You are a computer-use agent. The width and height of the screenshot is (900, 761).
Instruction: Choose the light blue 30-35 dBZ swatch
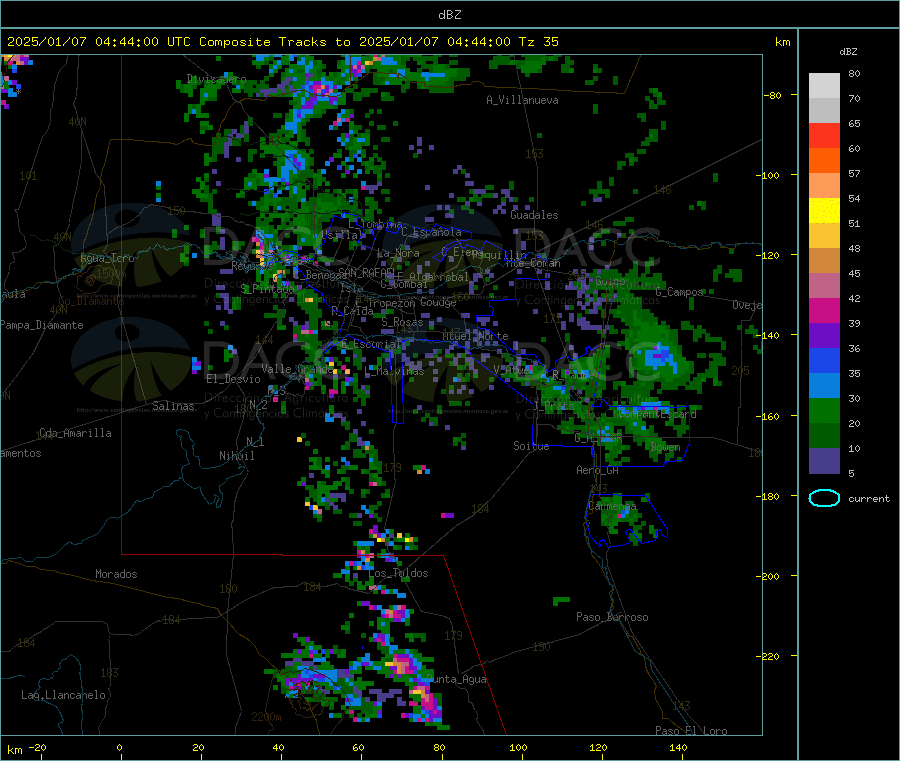pos(824,386)
